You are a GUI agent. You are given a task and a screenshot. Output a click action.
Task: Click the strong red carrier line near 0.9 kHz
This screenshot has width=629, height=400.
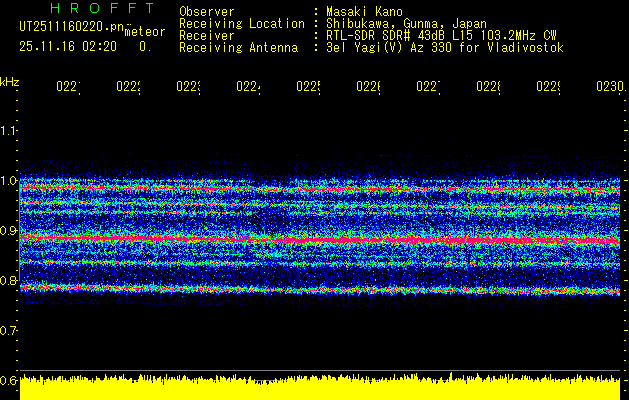point(320,239)
